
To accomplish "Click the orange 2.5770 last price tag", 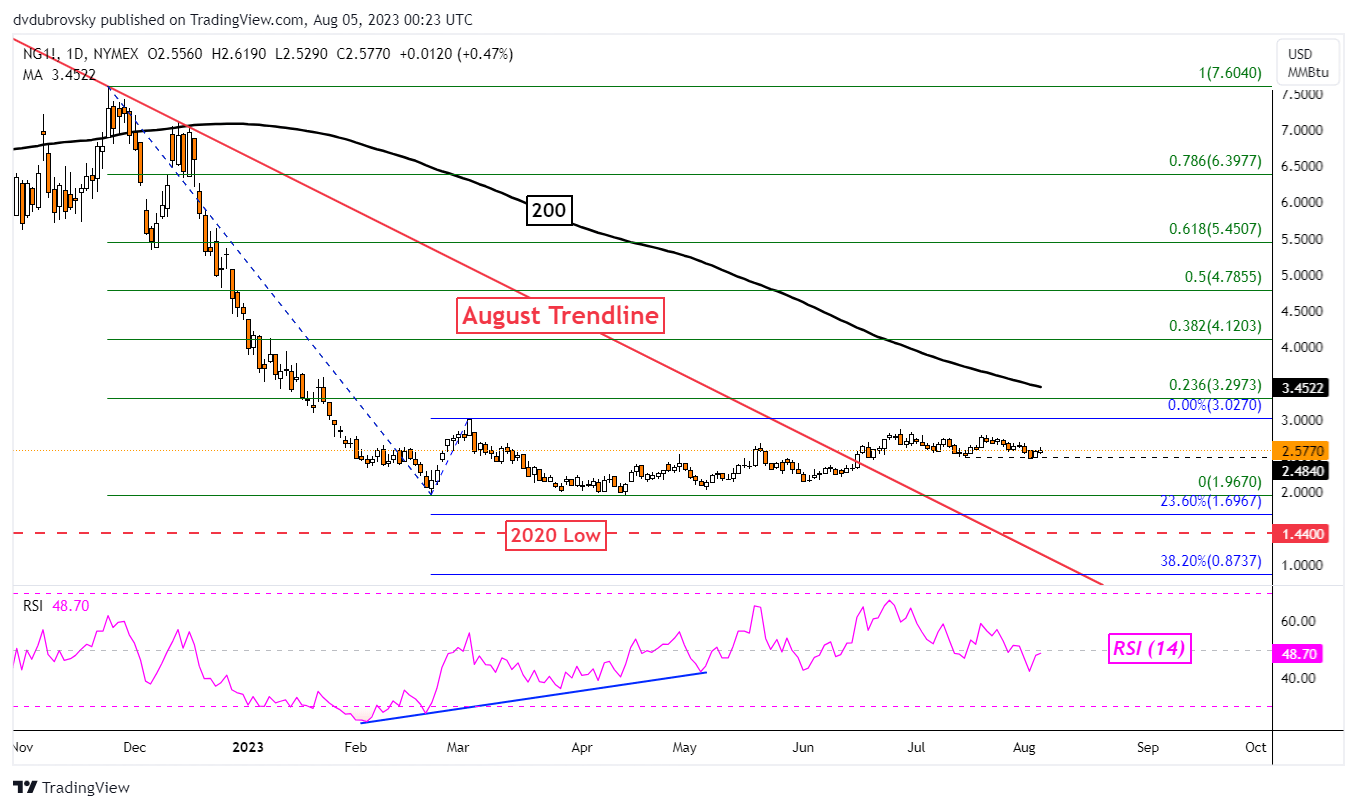I will [1301, 451].
